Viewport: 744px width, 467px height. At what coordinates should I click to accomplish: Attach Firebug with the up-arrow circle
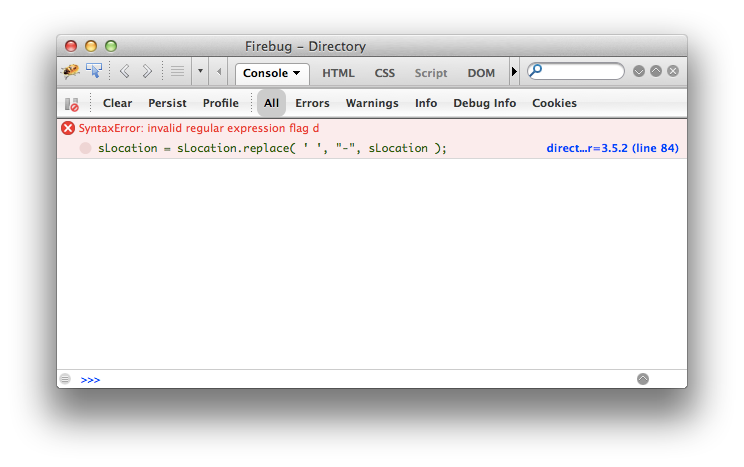pyautogui.click(x=656, y=71)
